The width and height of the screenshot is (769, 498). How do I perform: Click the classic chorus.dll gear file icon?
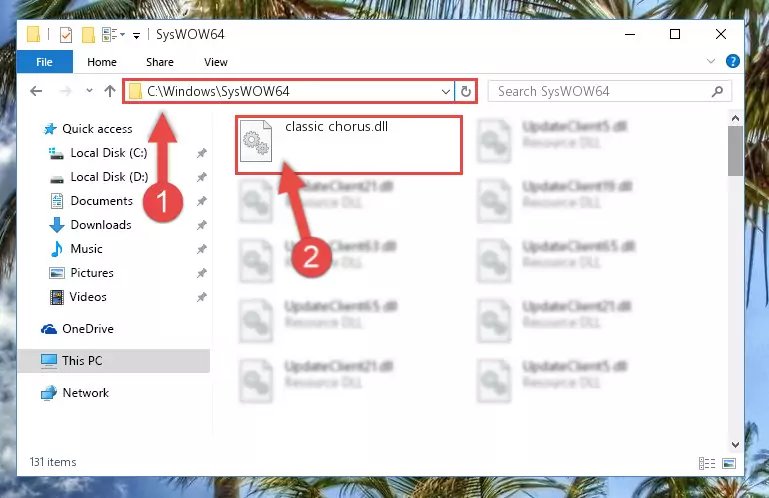coord(256,141)
